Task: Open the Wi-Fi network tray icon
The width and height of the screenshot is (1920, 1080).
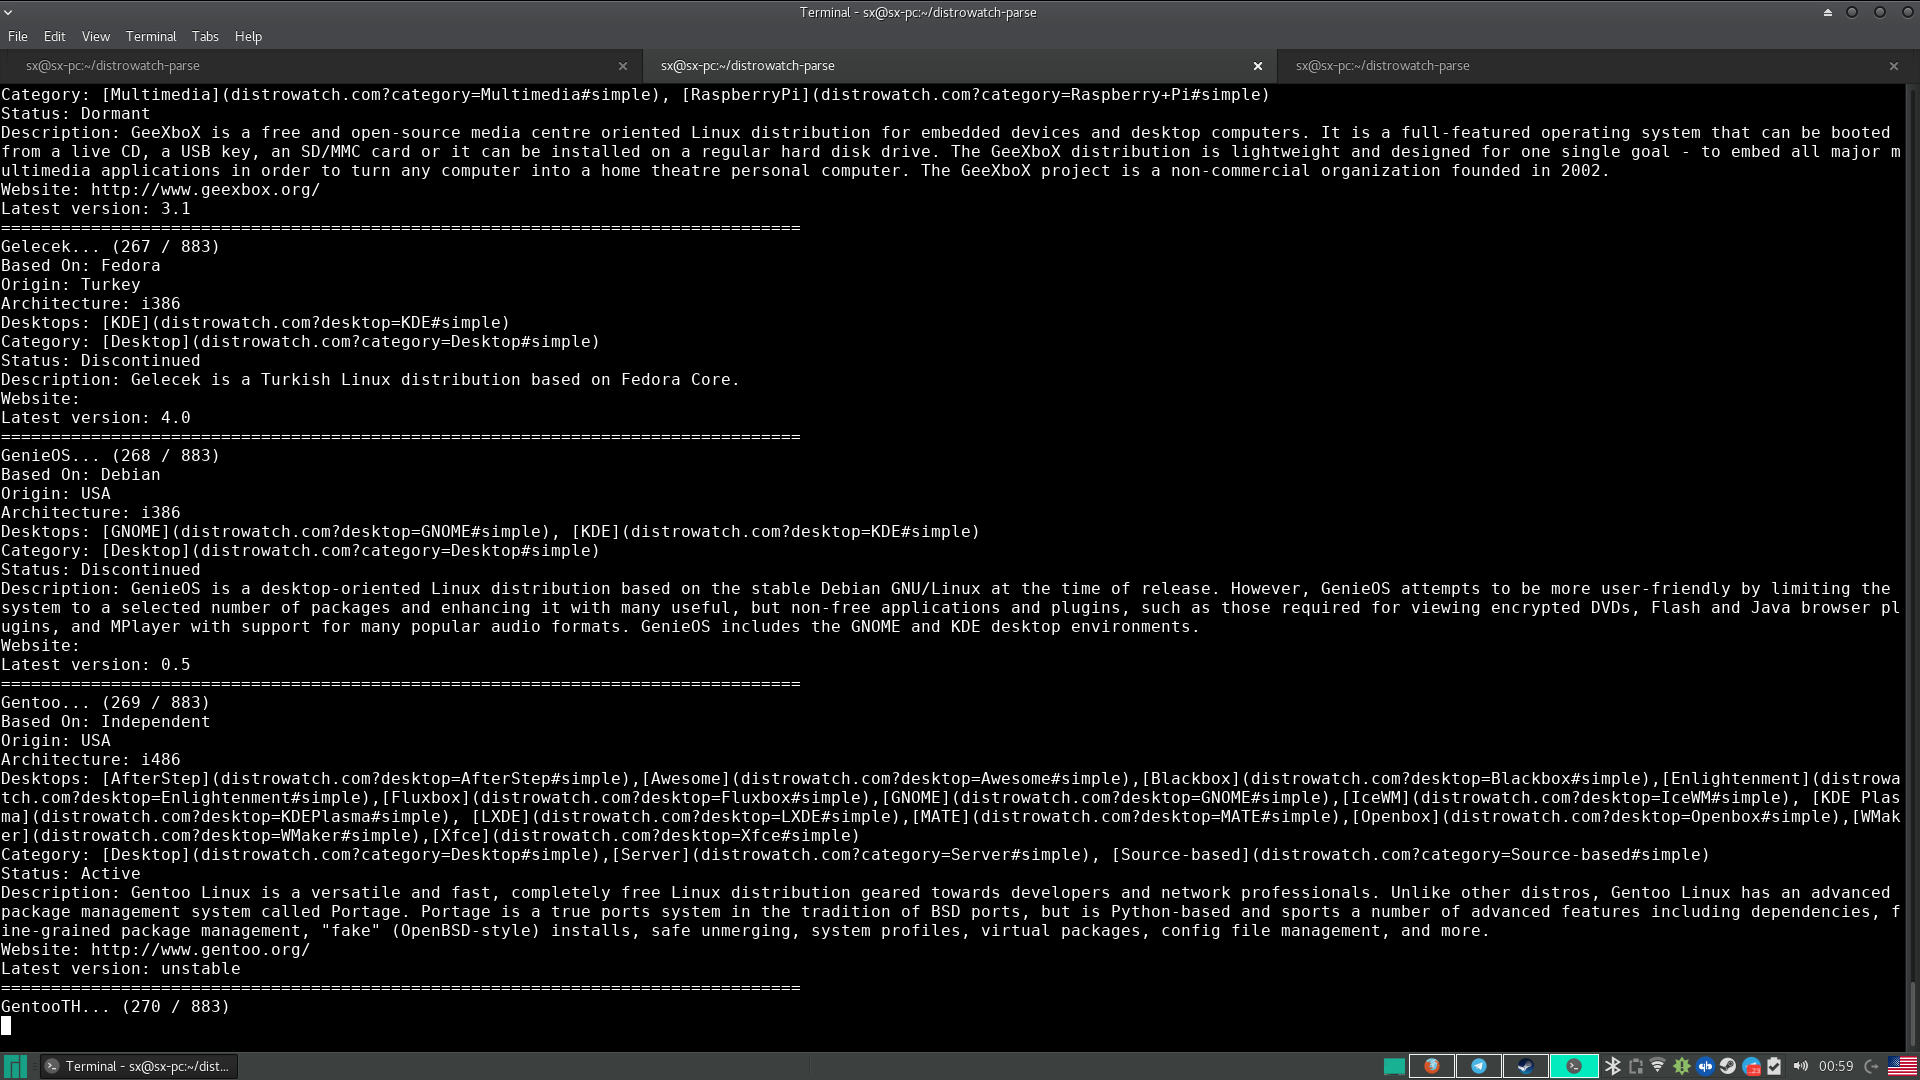Action: pos(1657,1066)
